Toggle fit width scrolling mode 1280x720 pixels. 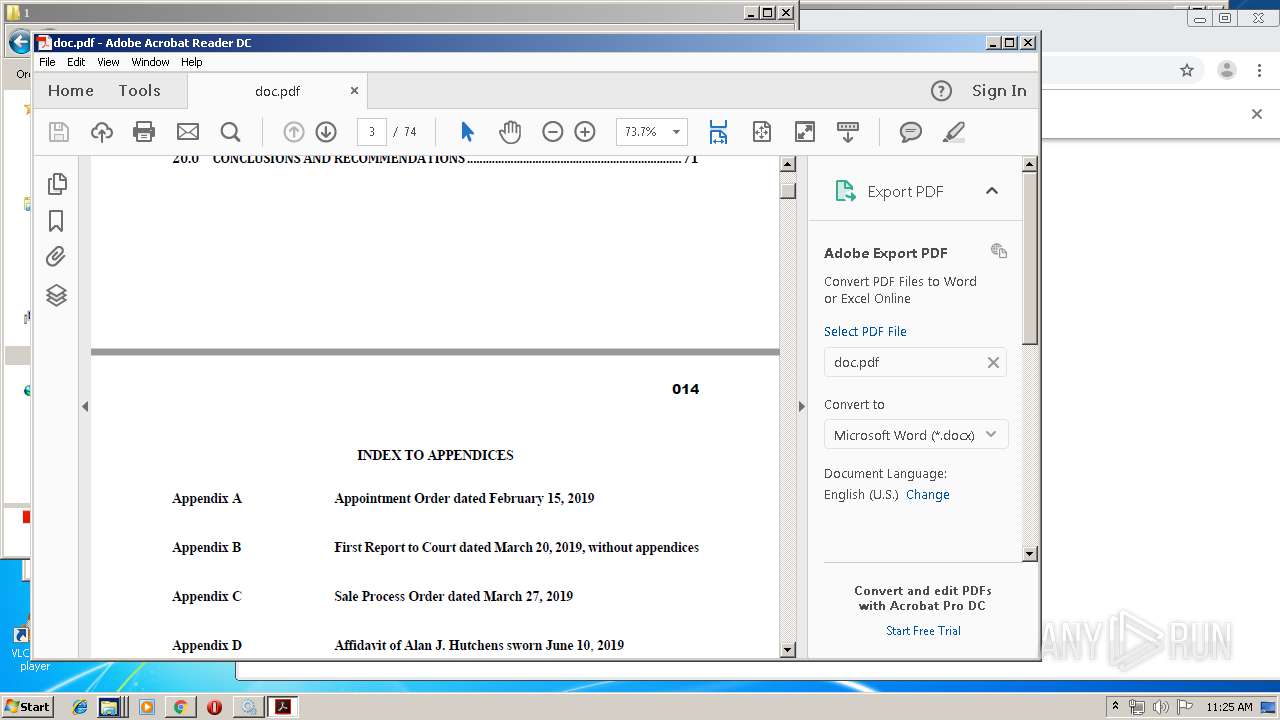click(718, 132)
